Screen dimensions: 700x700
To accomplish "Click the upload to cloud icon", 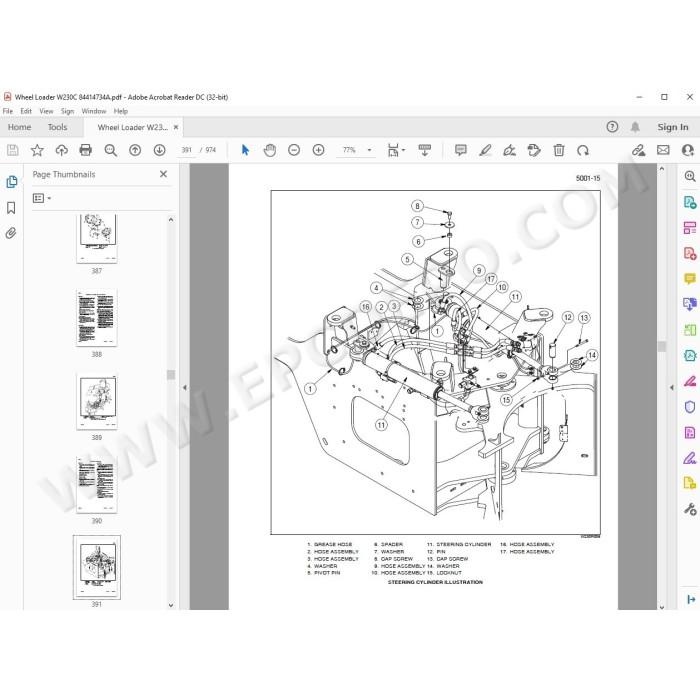I will tap(62, 150).
